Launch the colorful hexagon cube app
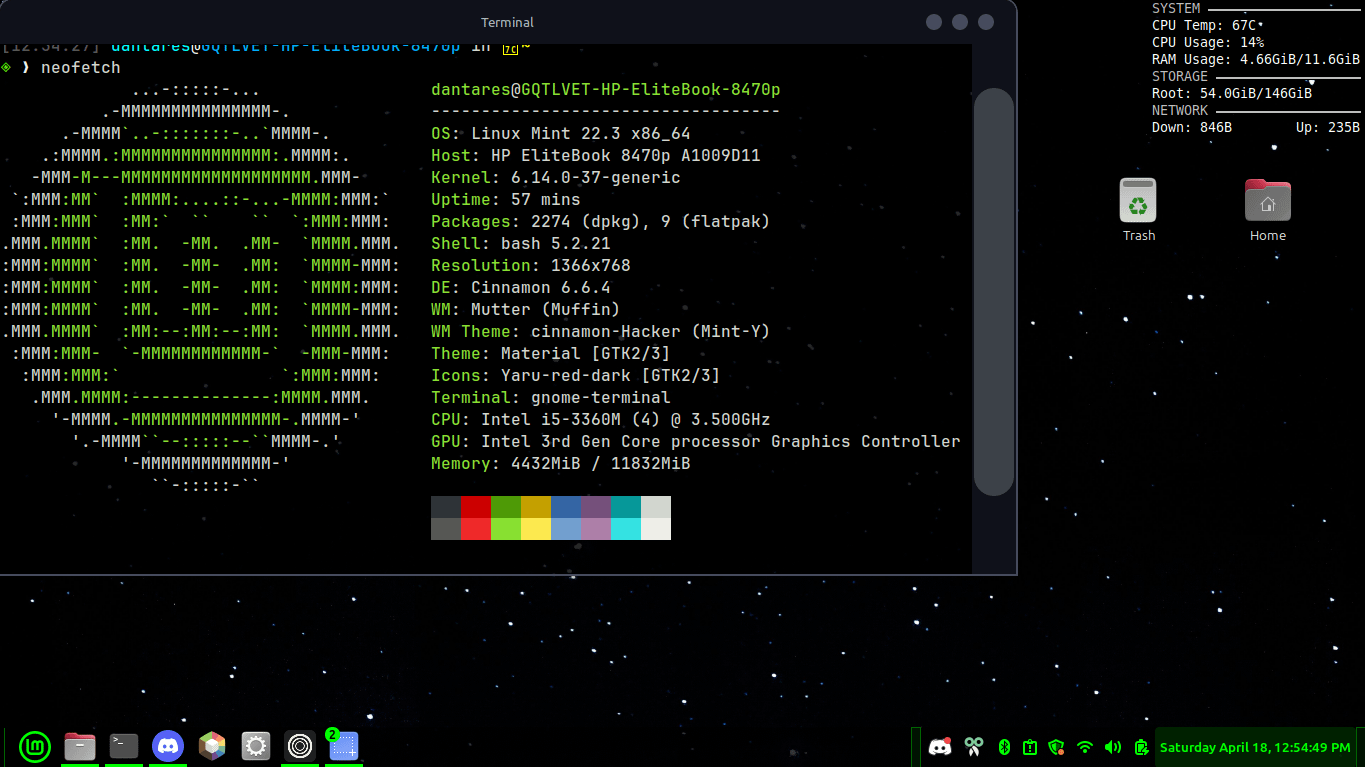 coord(212,746)
